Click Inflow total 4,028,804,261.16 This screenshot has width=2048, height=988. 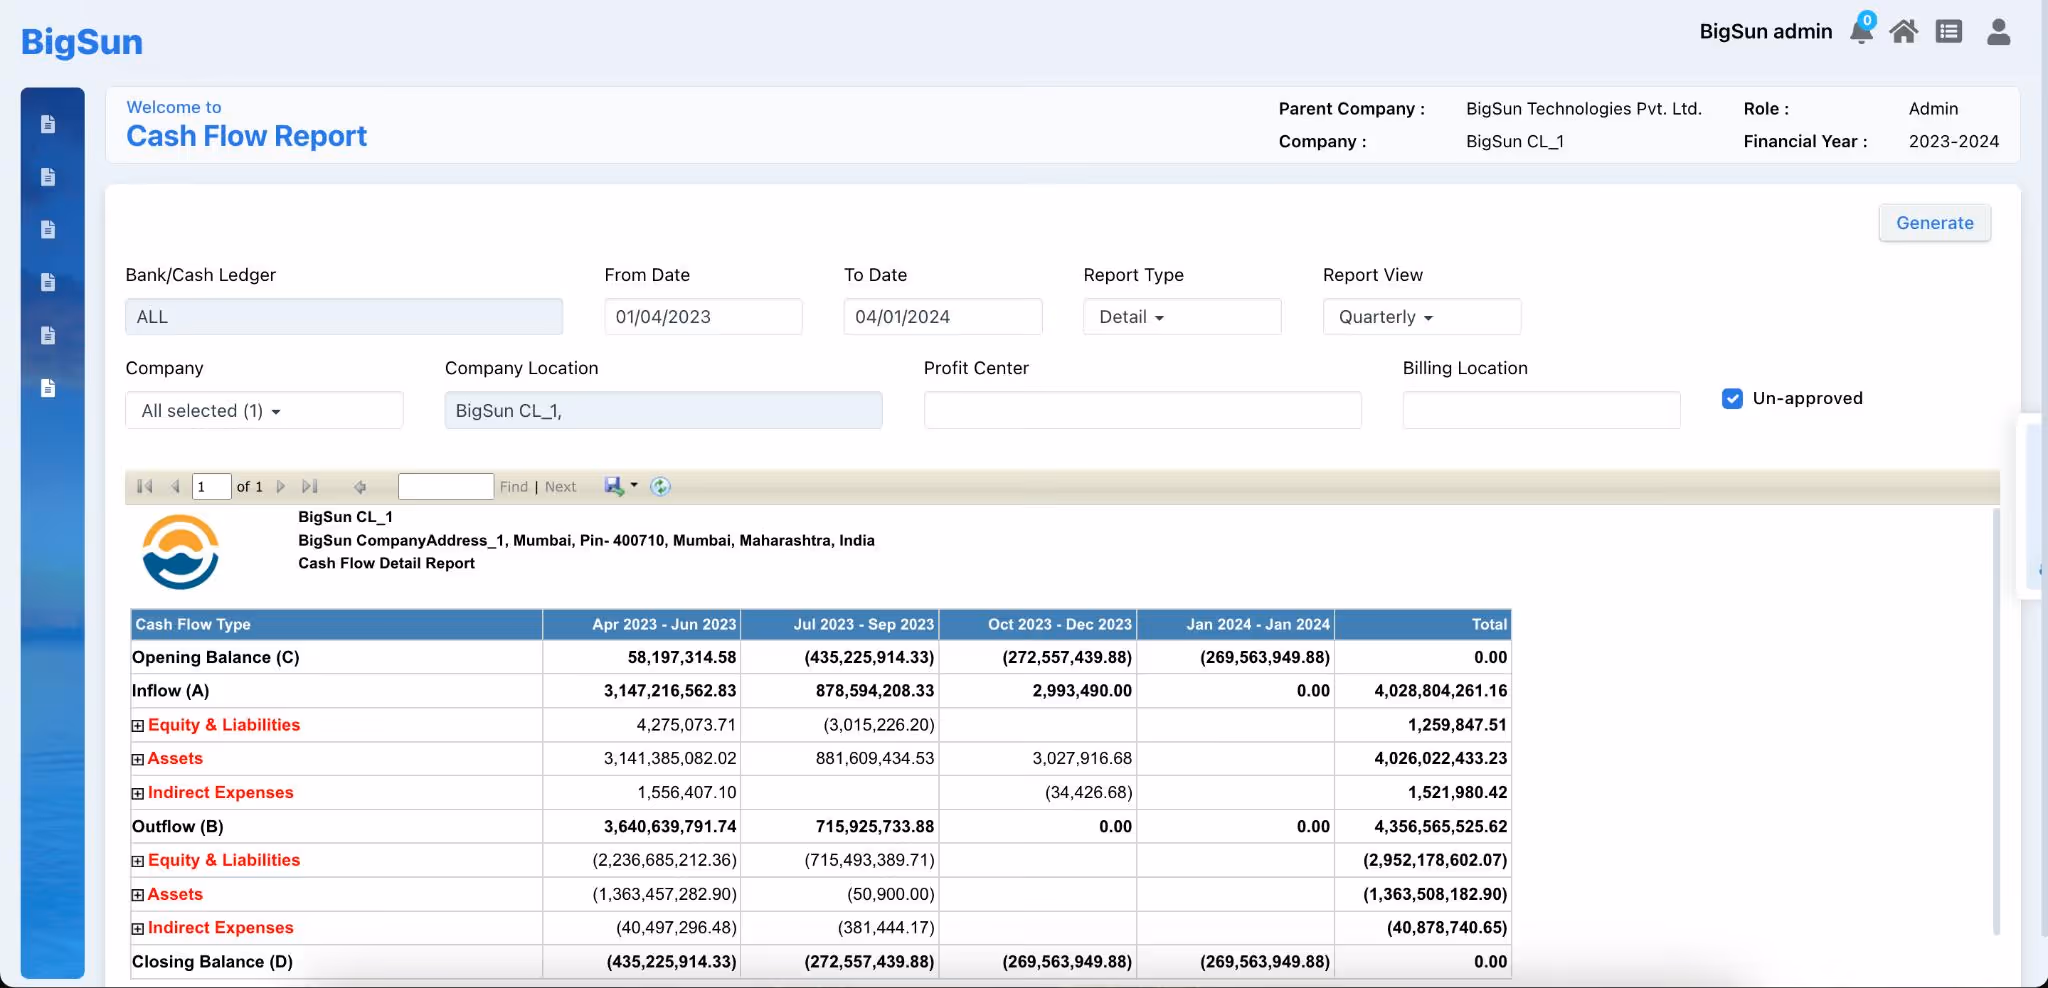[x=1441, y=691]
